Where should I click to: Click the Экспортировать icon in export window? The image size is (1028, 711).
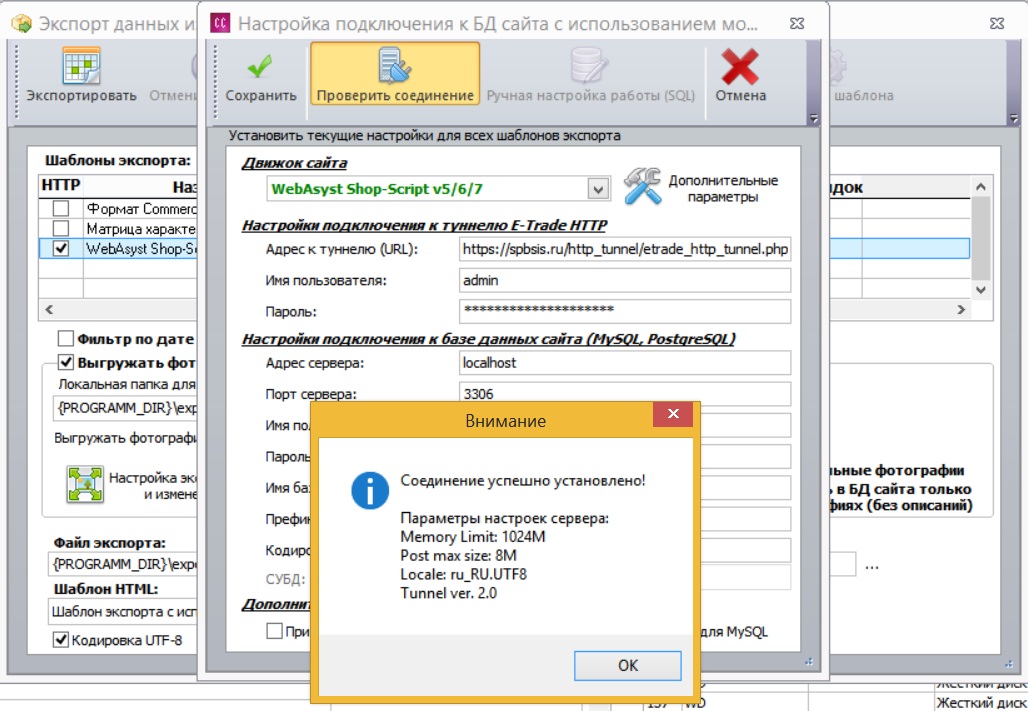[x=81, y=66]
